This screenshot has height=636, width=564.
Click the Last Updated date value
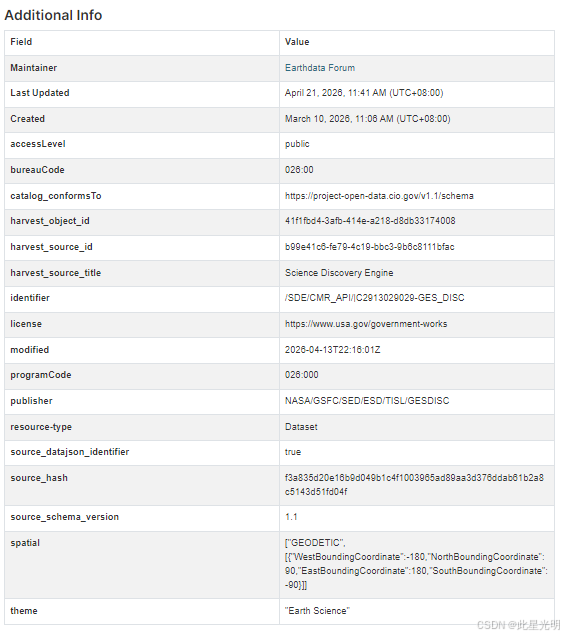[364, 93]
